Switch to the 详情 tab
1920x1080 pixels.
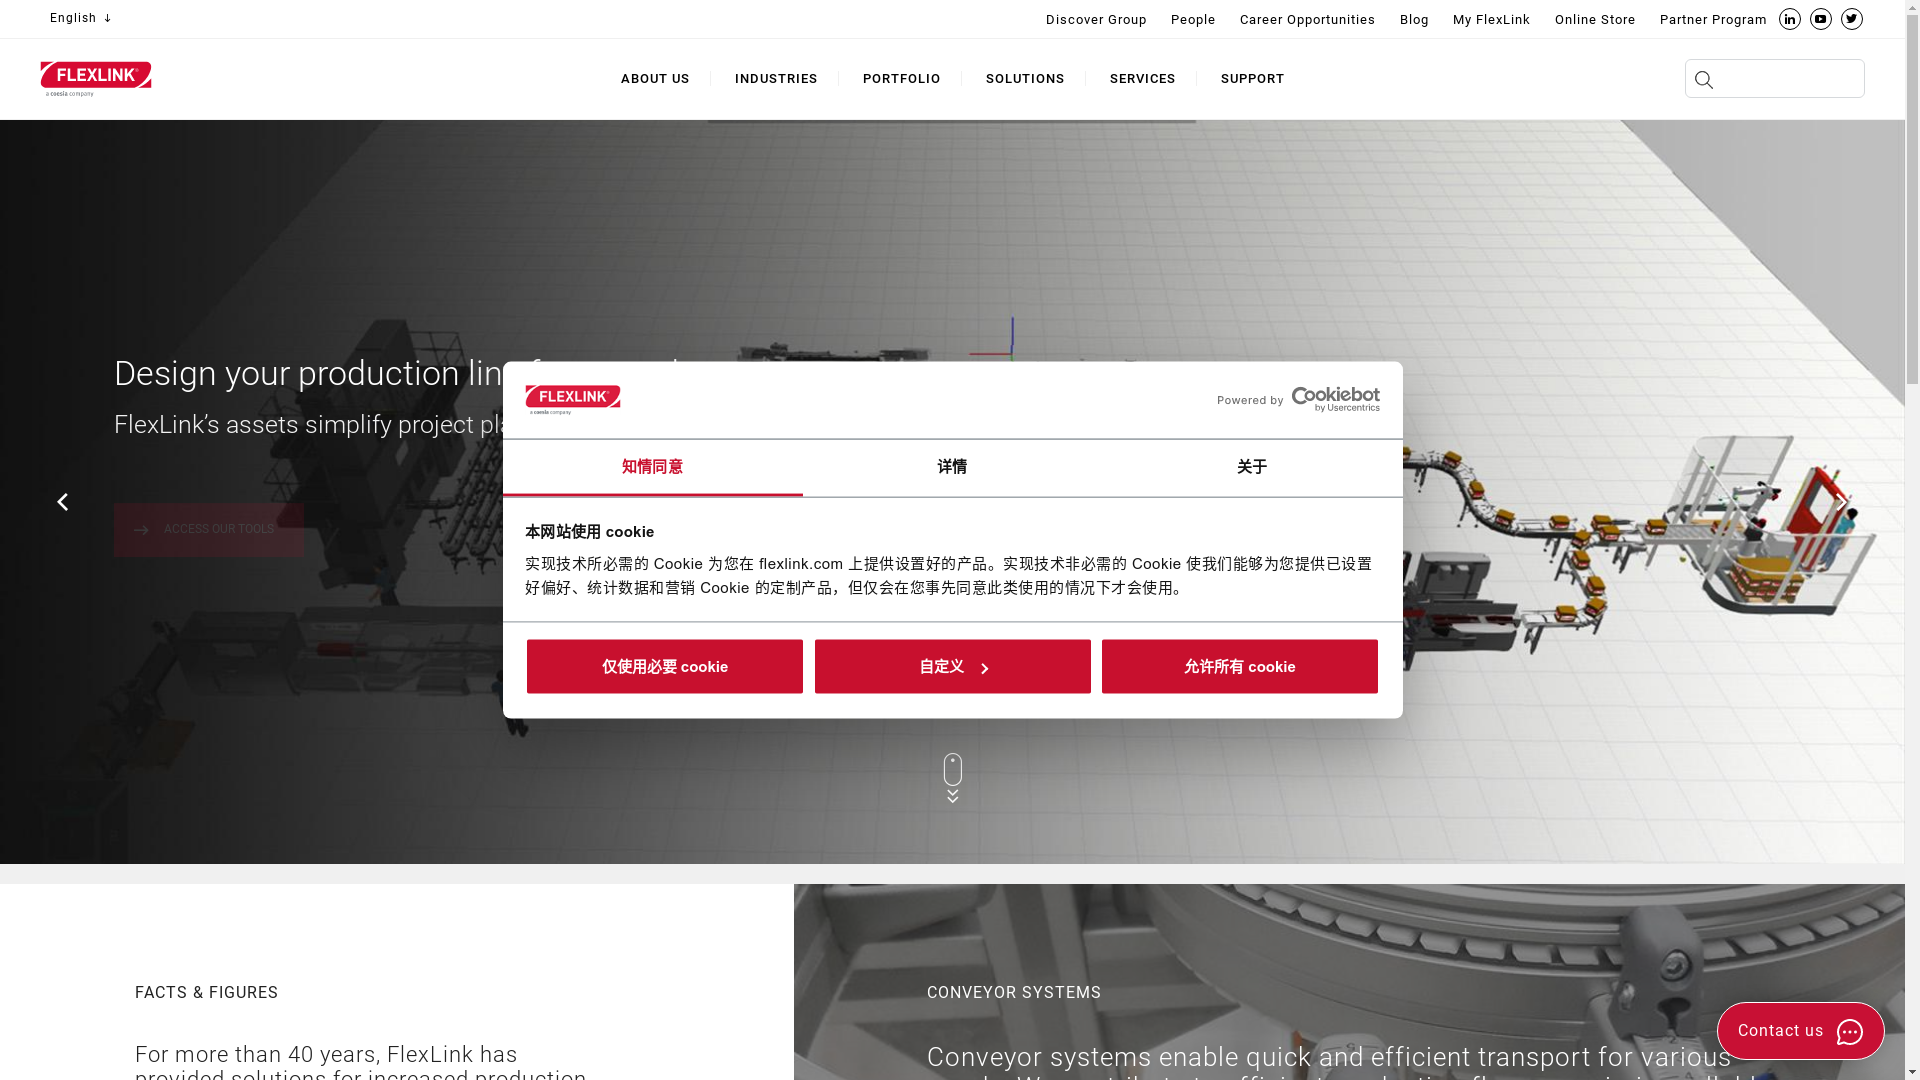pos(952,468)
